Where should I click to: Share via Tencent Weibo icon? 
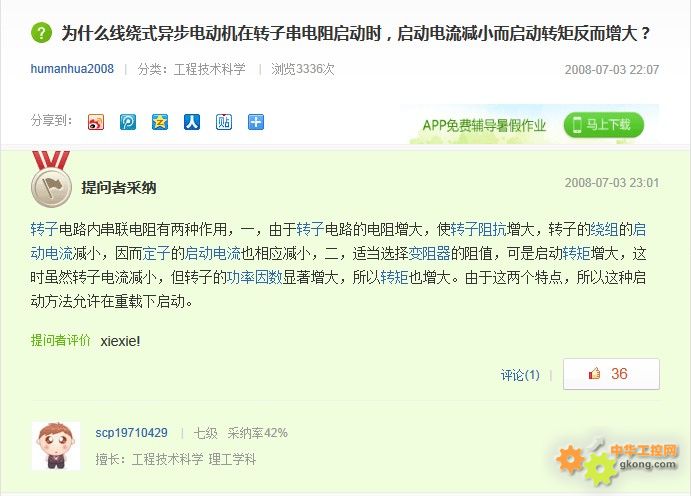[128, 122]
